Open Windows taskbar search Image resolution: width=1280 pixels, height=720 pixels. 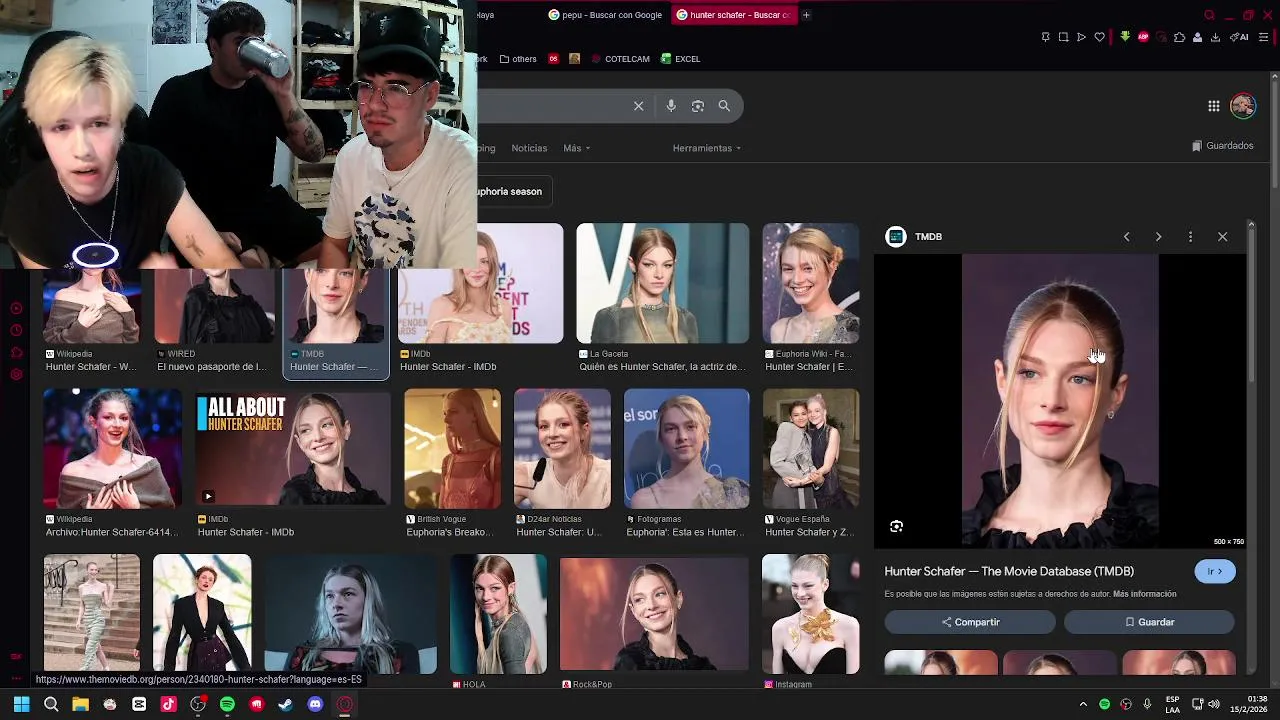coord(51,704)
